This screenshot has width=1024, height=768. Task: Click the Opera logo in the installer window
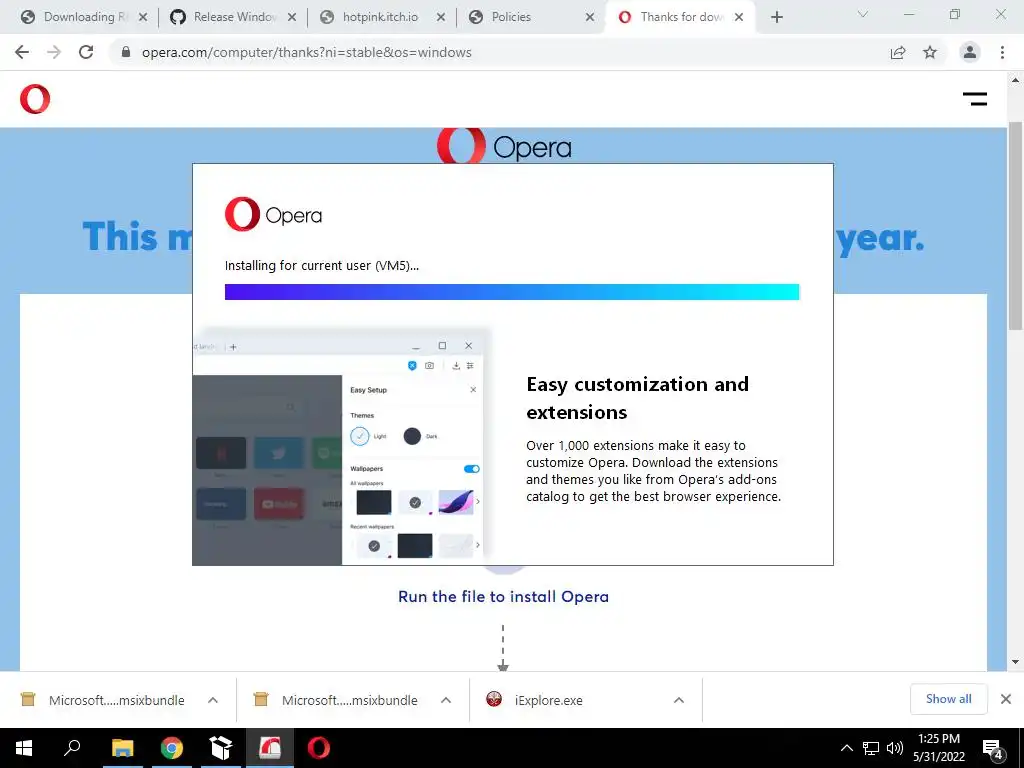tap(273, 214)
